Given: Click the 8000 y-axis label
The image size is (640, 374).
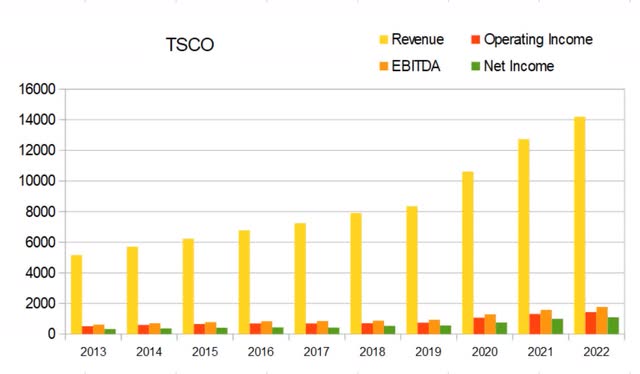Looking at the screenshot, I should pos(40,211).
